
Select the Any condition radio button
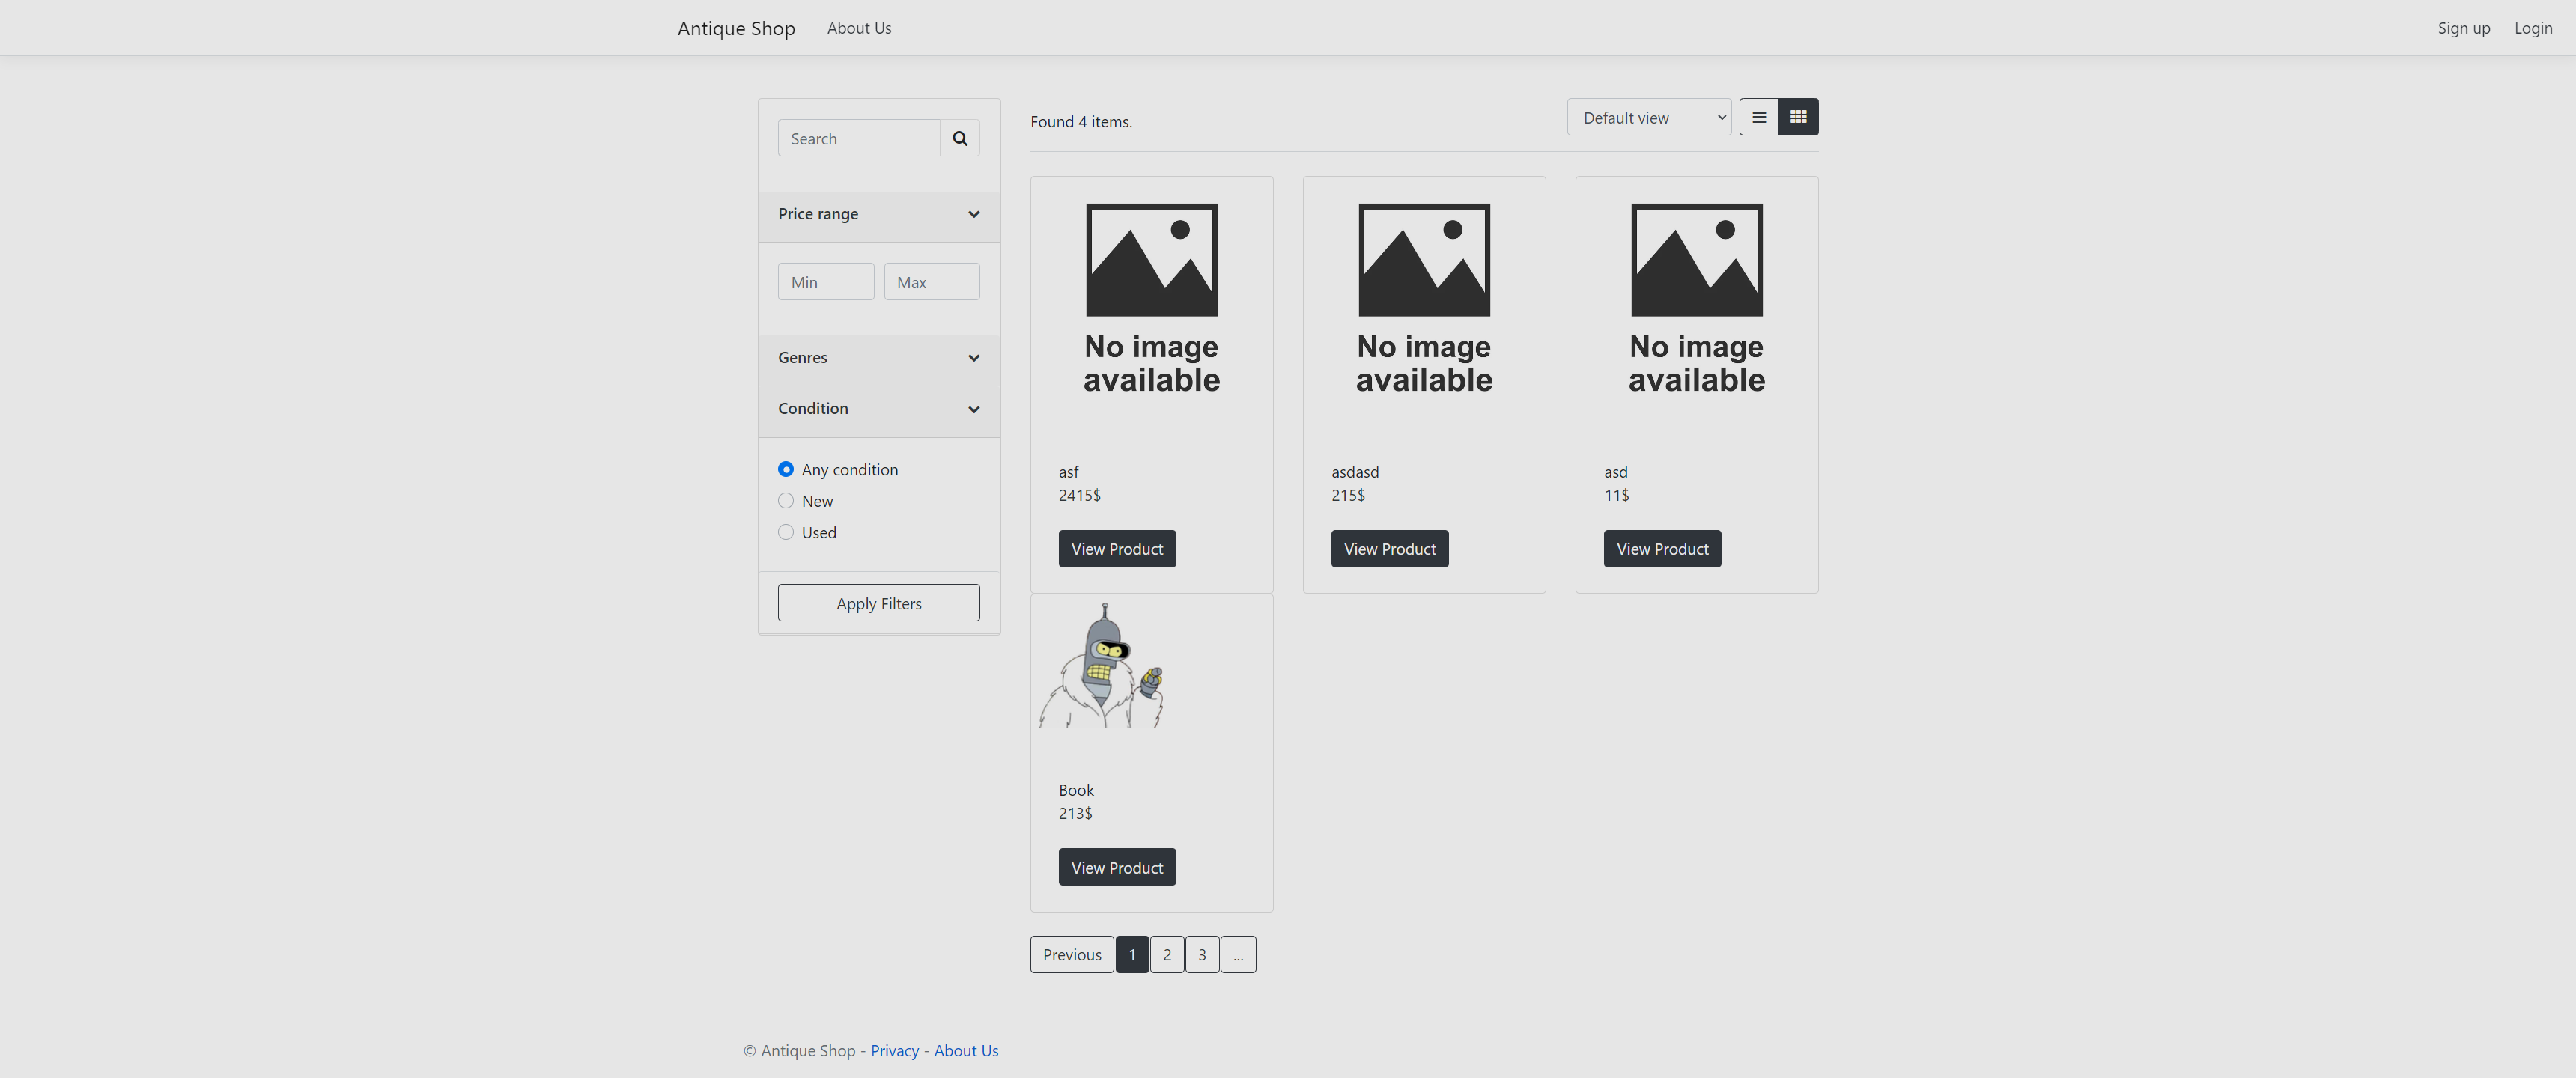click(786, 469)
